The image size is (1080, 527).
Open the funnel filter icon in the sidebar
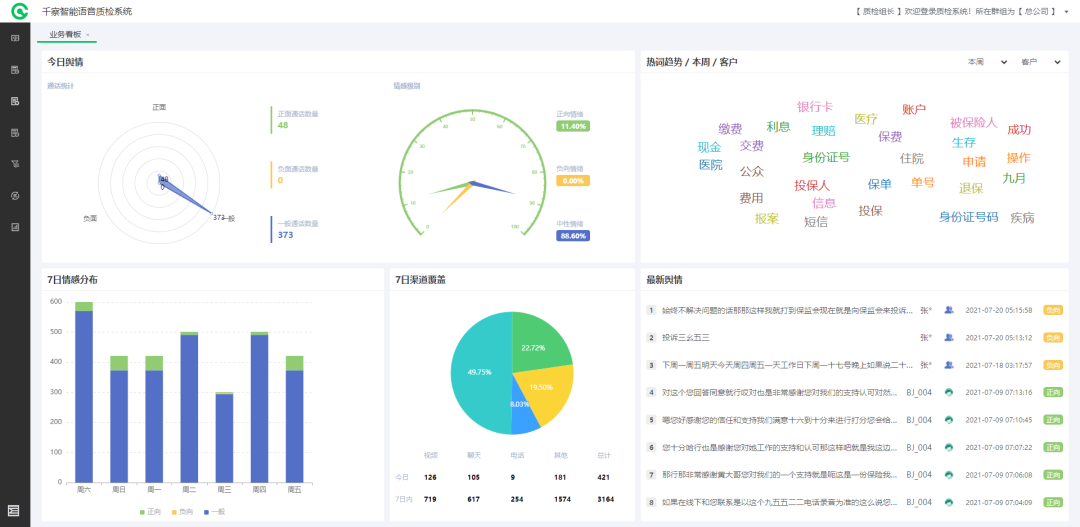click(x=14, y=164)
